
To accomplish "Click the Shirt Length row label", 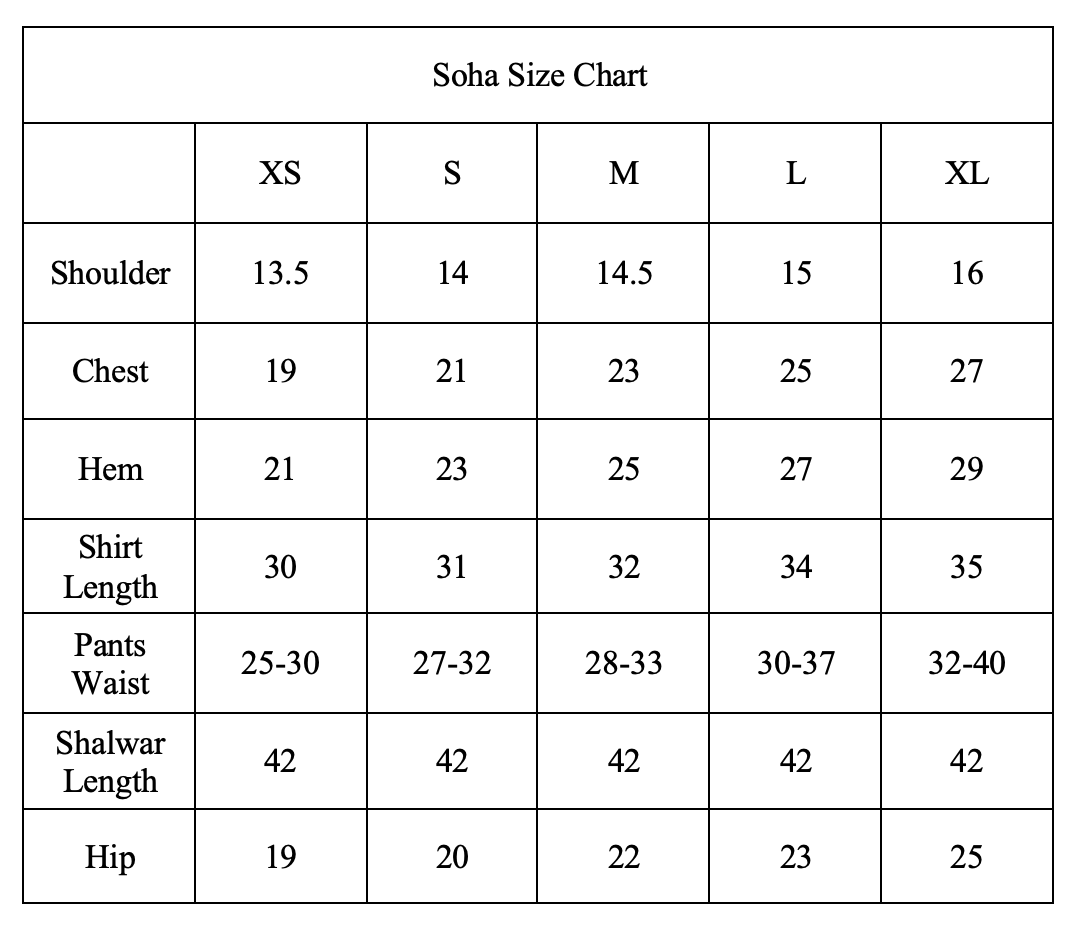I will pyautogui.click(x=110, y=567).
